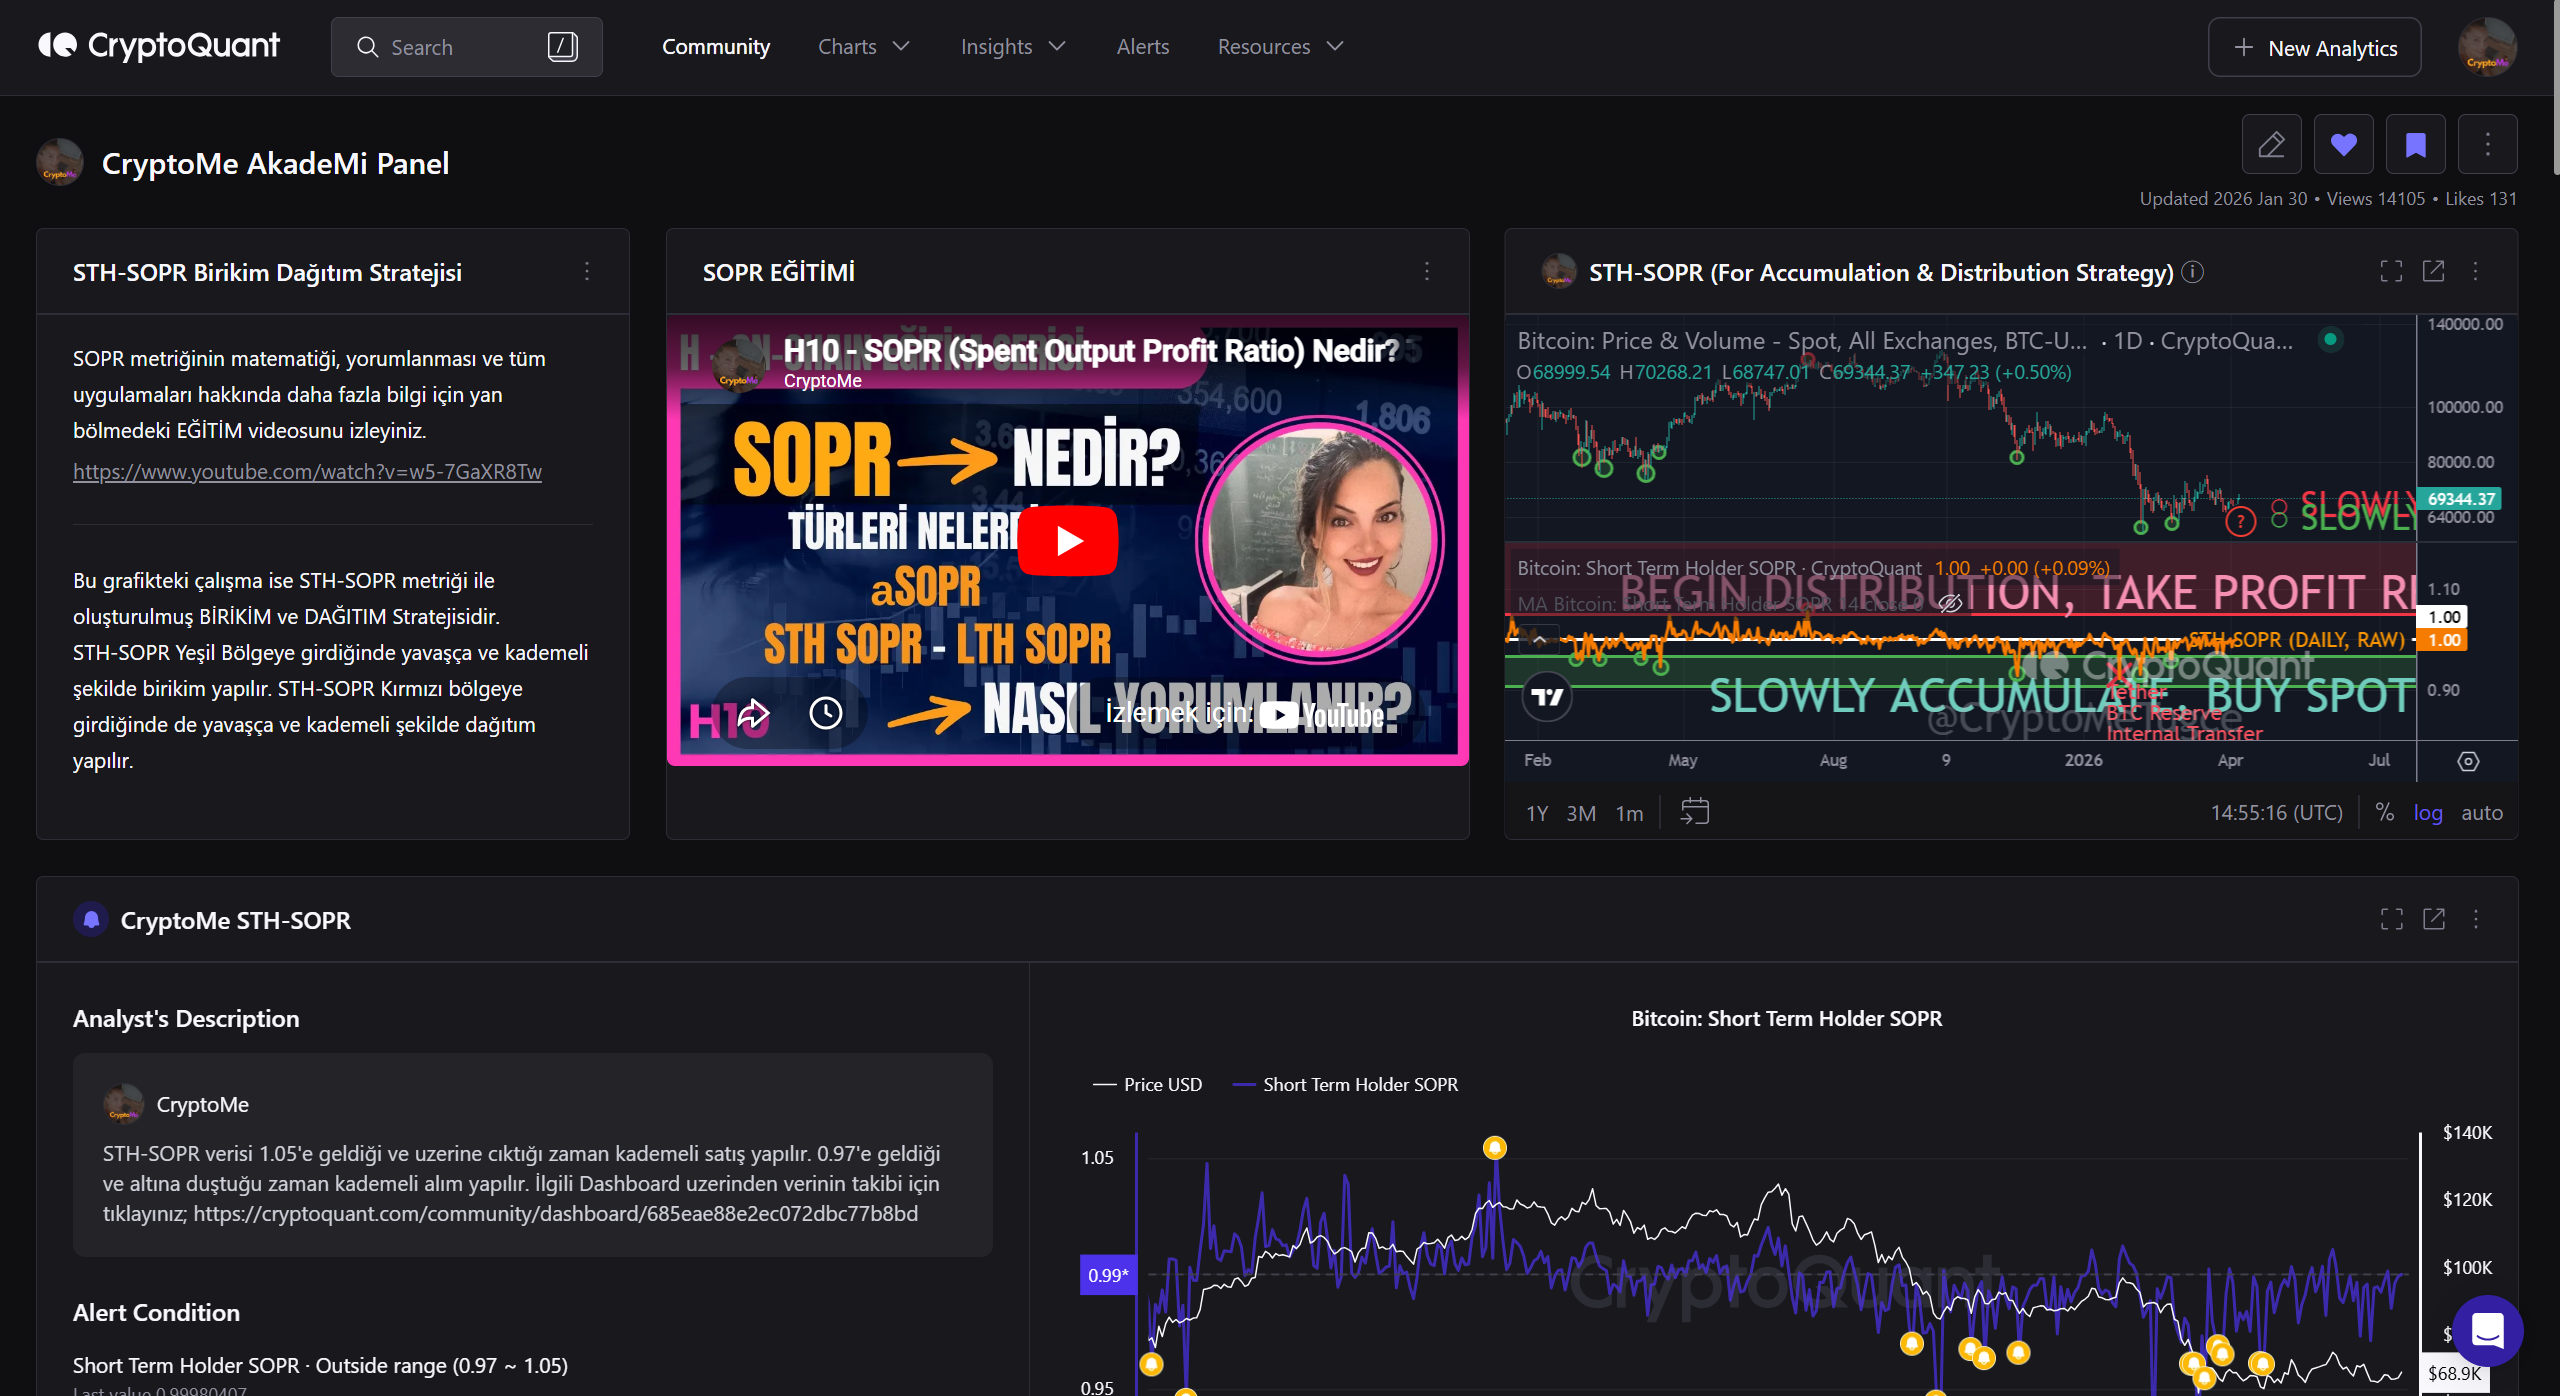The width and height of the screenshot is (2560, 1396).
Task: Open the YouTube SOPR education link
Action: pos(307,471)
